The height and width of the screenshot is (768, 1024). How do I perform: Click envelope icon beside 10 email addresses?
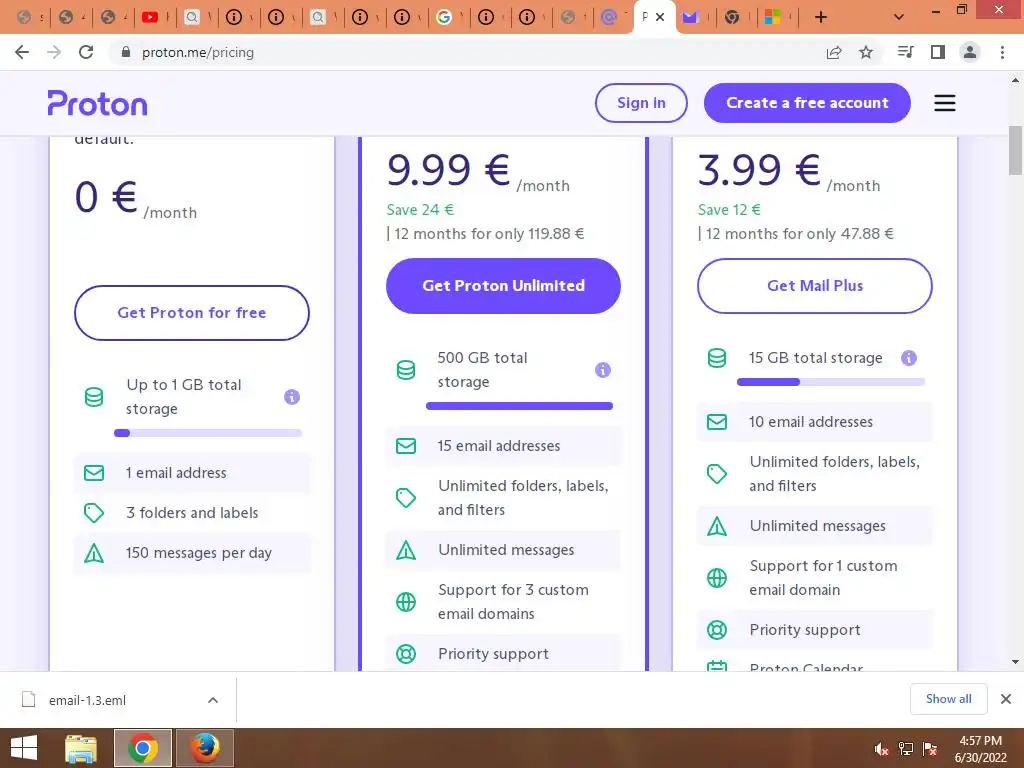point(716,422)
